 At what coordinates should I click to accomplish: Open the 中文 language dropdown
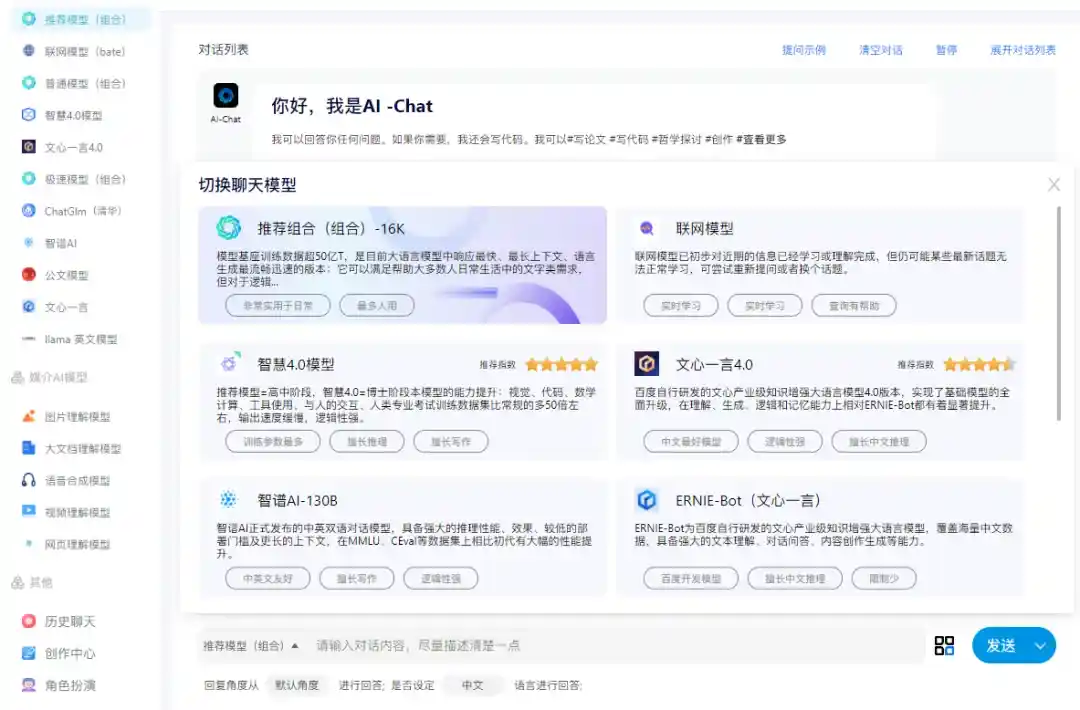tap(472, 685)
